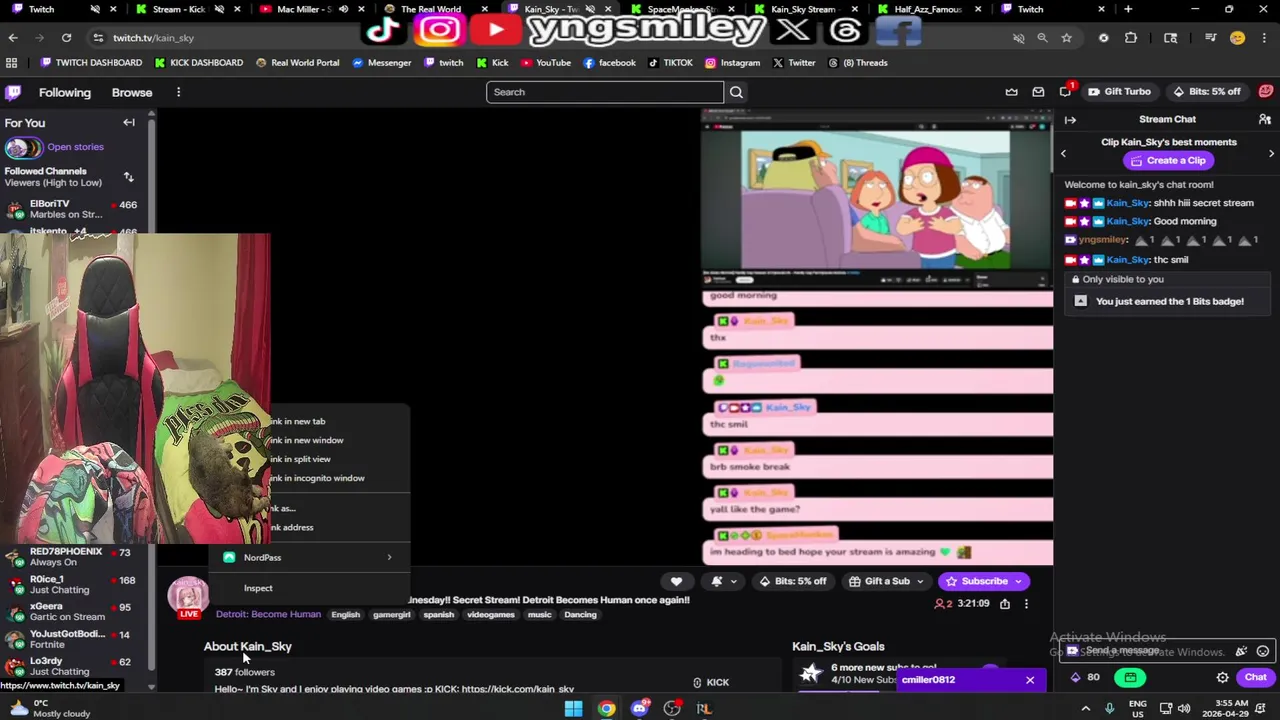
Task: Open Chrome bookmarks apps grid icon
Action: 11,62
